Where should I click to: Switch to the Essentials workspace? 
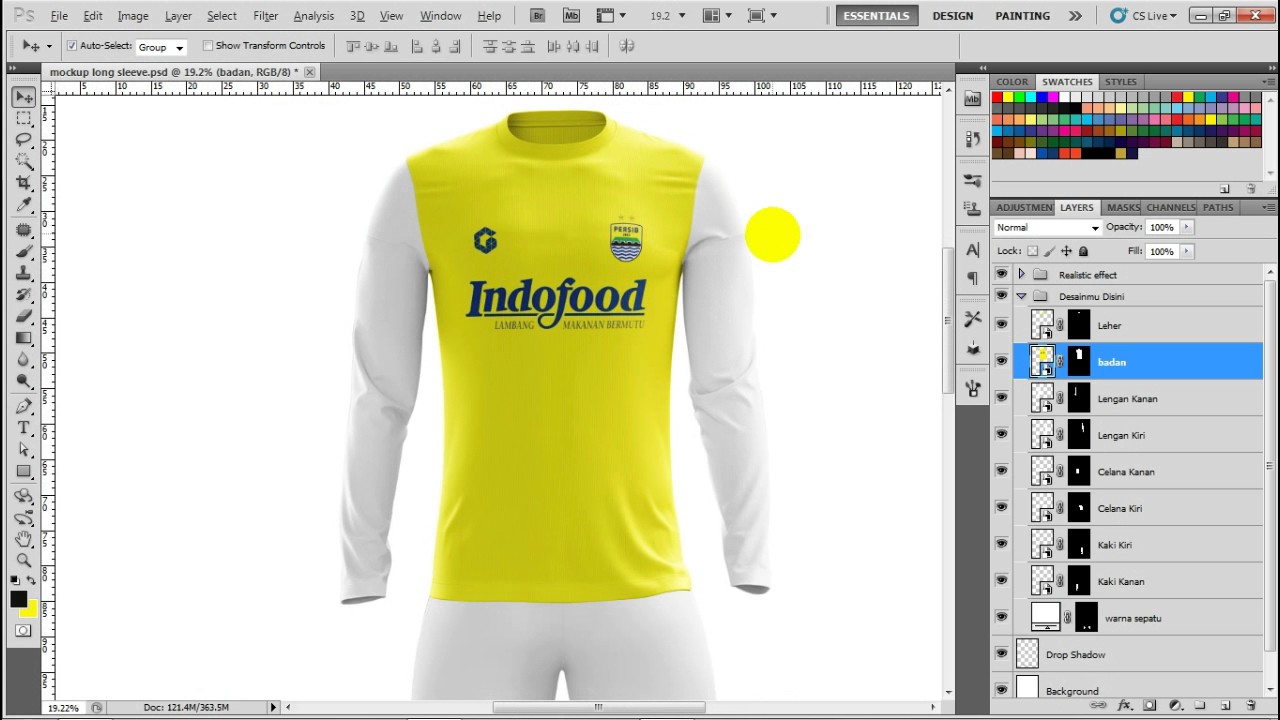(876, 16)
